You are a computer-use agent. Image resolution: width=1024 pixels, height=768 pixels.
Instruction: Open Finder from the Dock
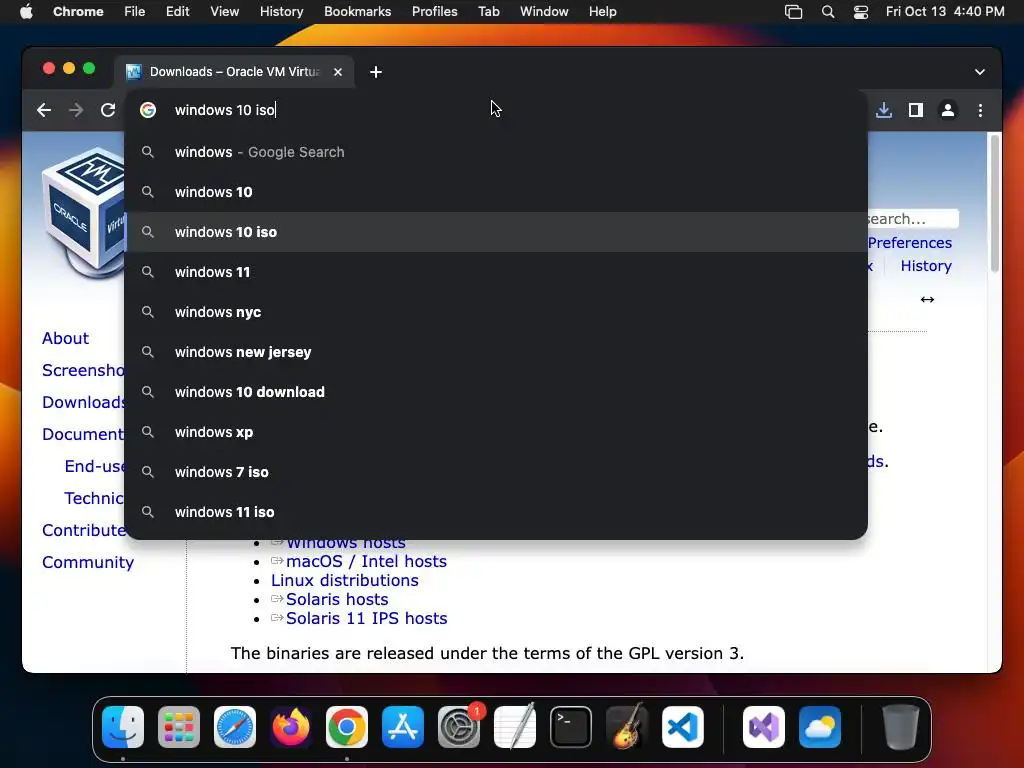click(x=123, y=727)
